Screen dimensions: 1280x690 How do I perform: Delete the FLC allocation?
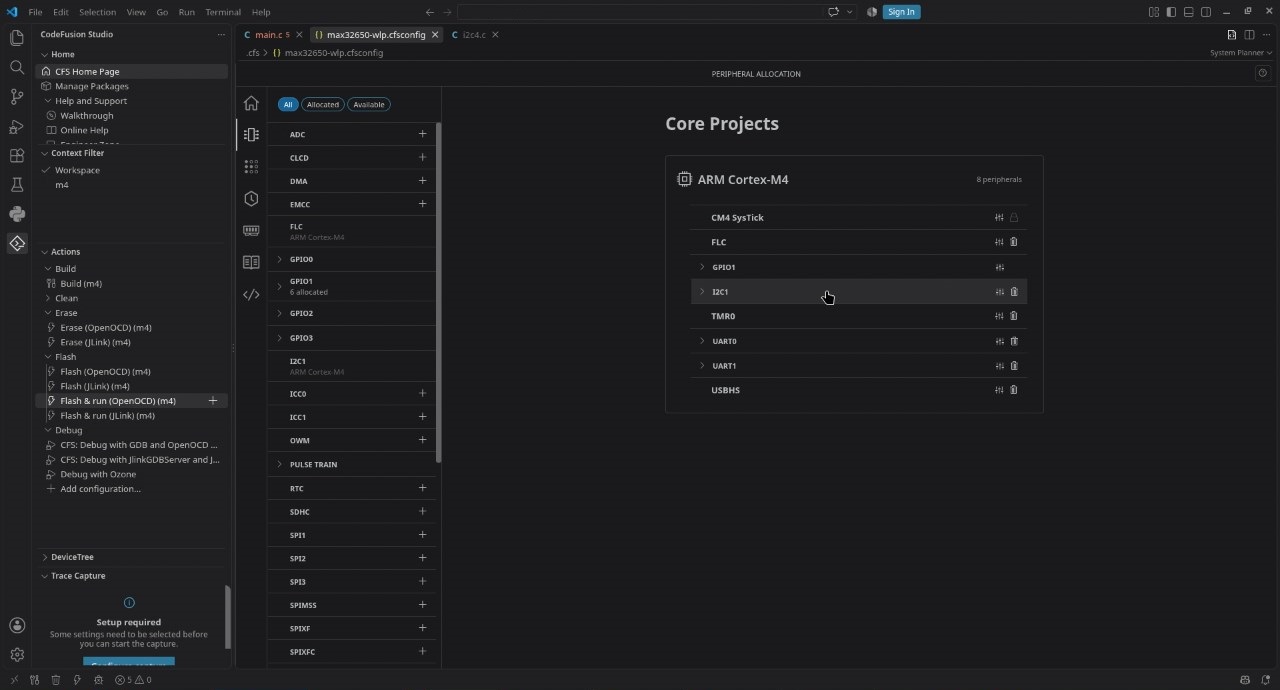[1014, 242]
